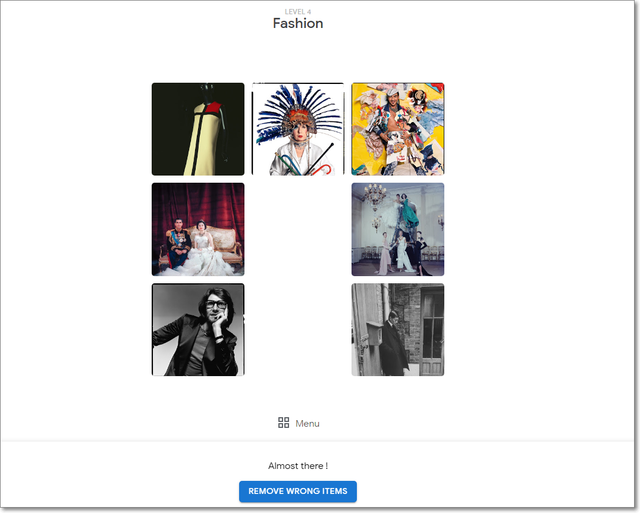
Task: Pick the grayscale man by doorway photo
Action: [x=398, y=329]
